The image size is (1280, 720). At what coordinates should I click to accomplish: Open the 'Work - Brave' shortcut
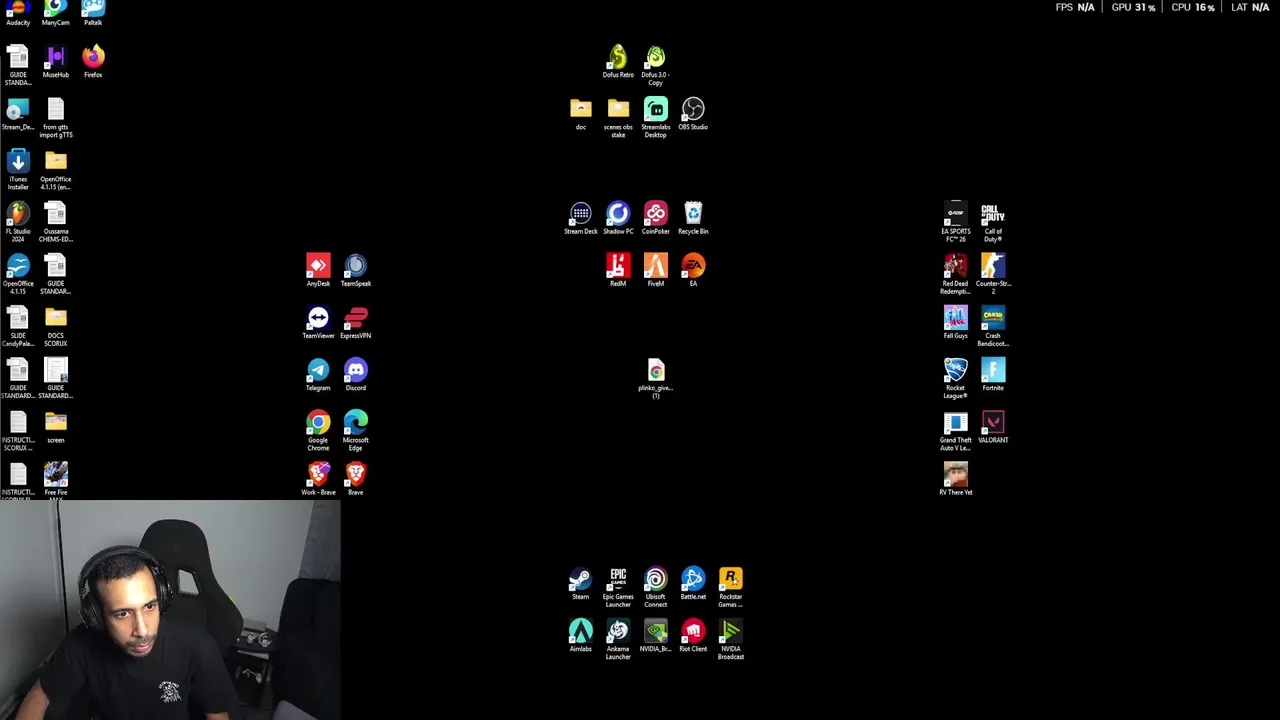(318, 479)
